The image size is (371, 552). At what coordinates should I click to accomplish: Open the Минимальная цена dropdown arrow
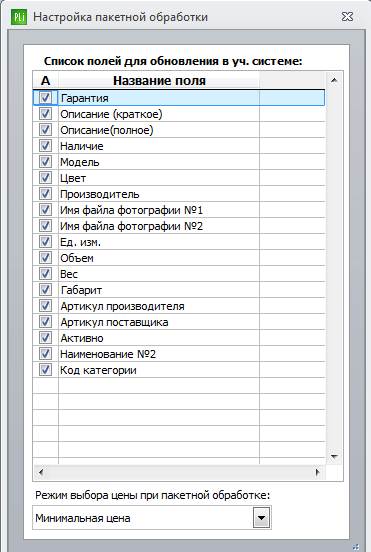click(262, 518)
